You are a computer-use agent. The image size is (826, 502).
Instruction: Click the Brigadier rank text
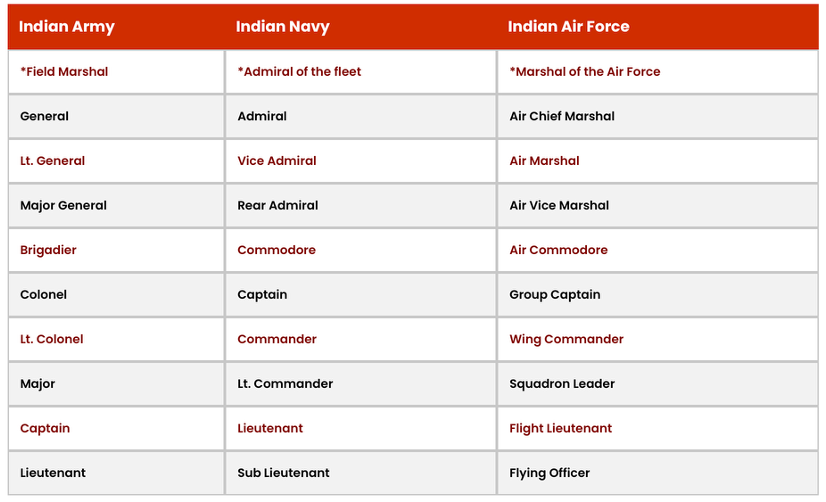tap(48, 250)
